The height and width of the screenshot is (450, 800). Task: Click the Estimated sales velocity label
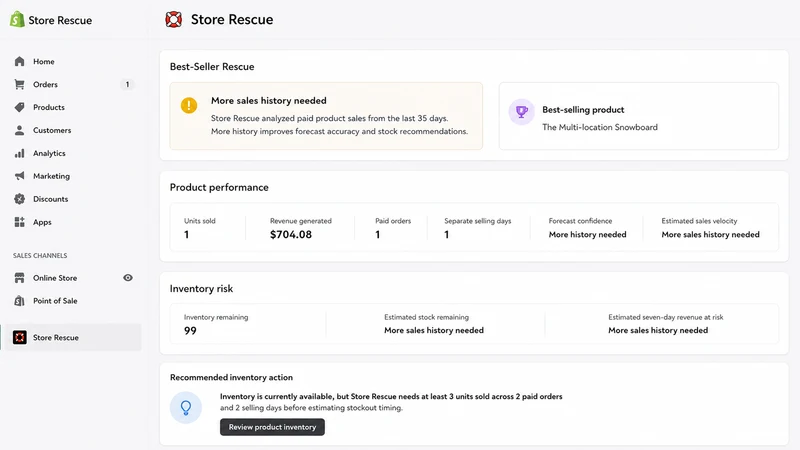click(699, 221)
